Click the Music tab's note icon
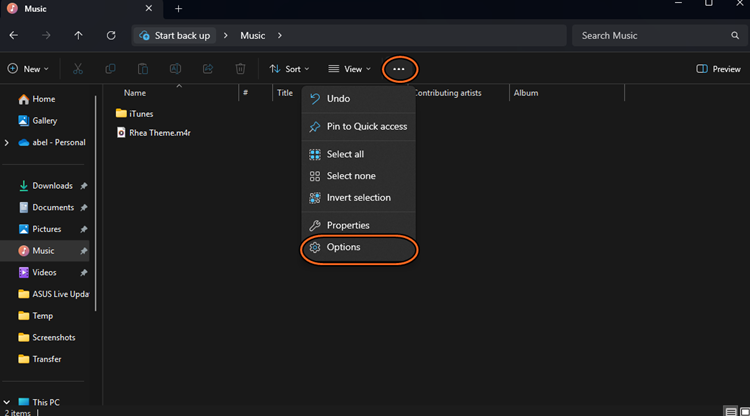This screenshot has width=750, height=416. tap(12, 9)
